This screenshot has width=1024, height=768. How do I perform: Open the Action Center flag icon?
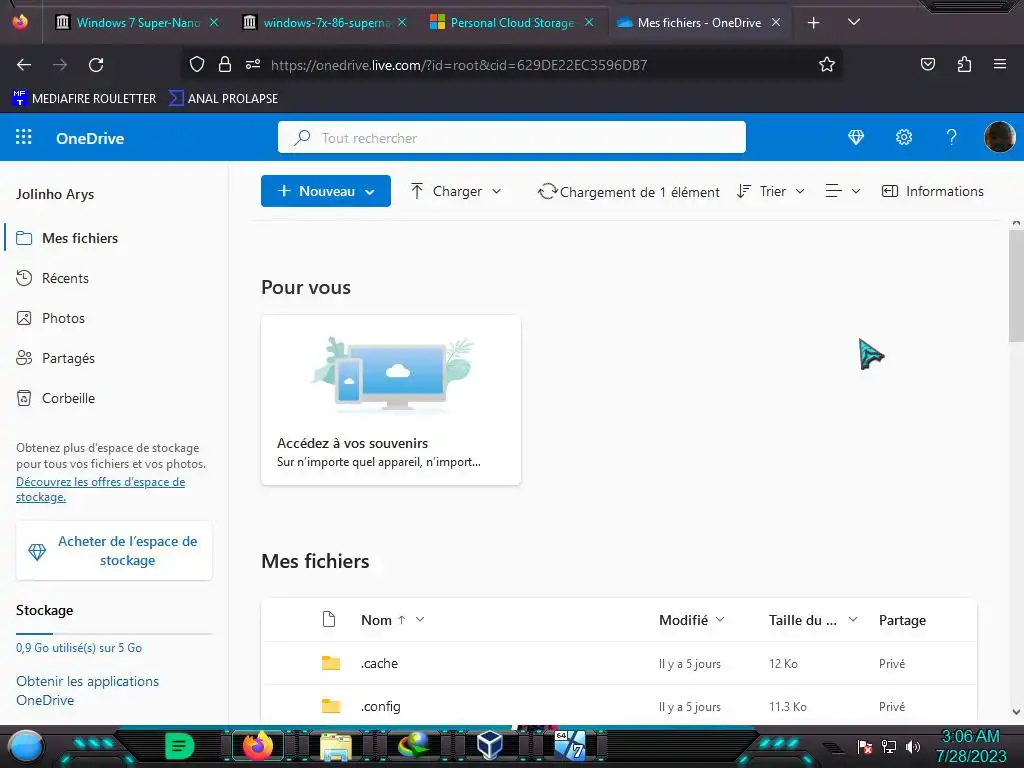865,746
